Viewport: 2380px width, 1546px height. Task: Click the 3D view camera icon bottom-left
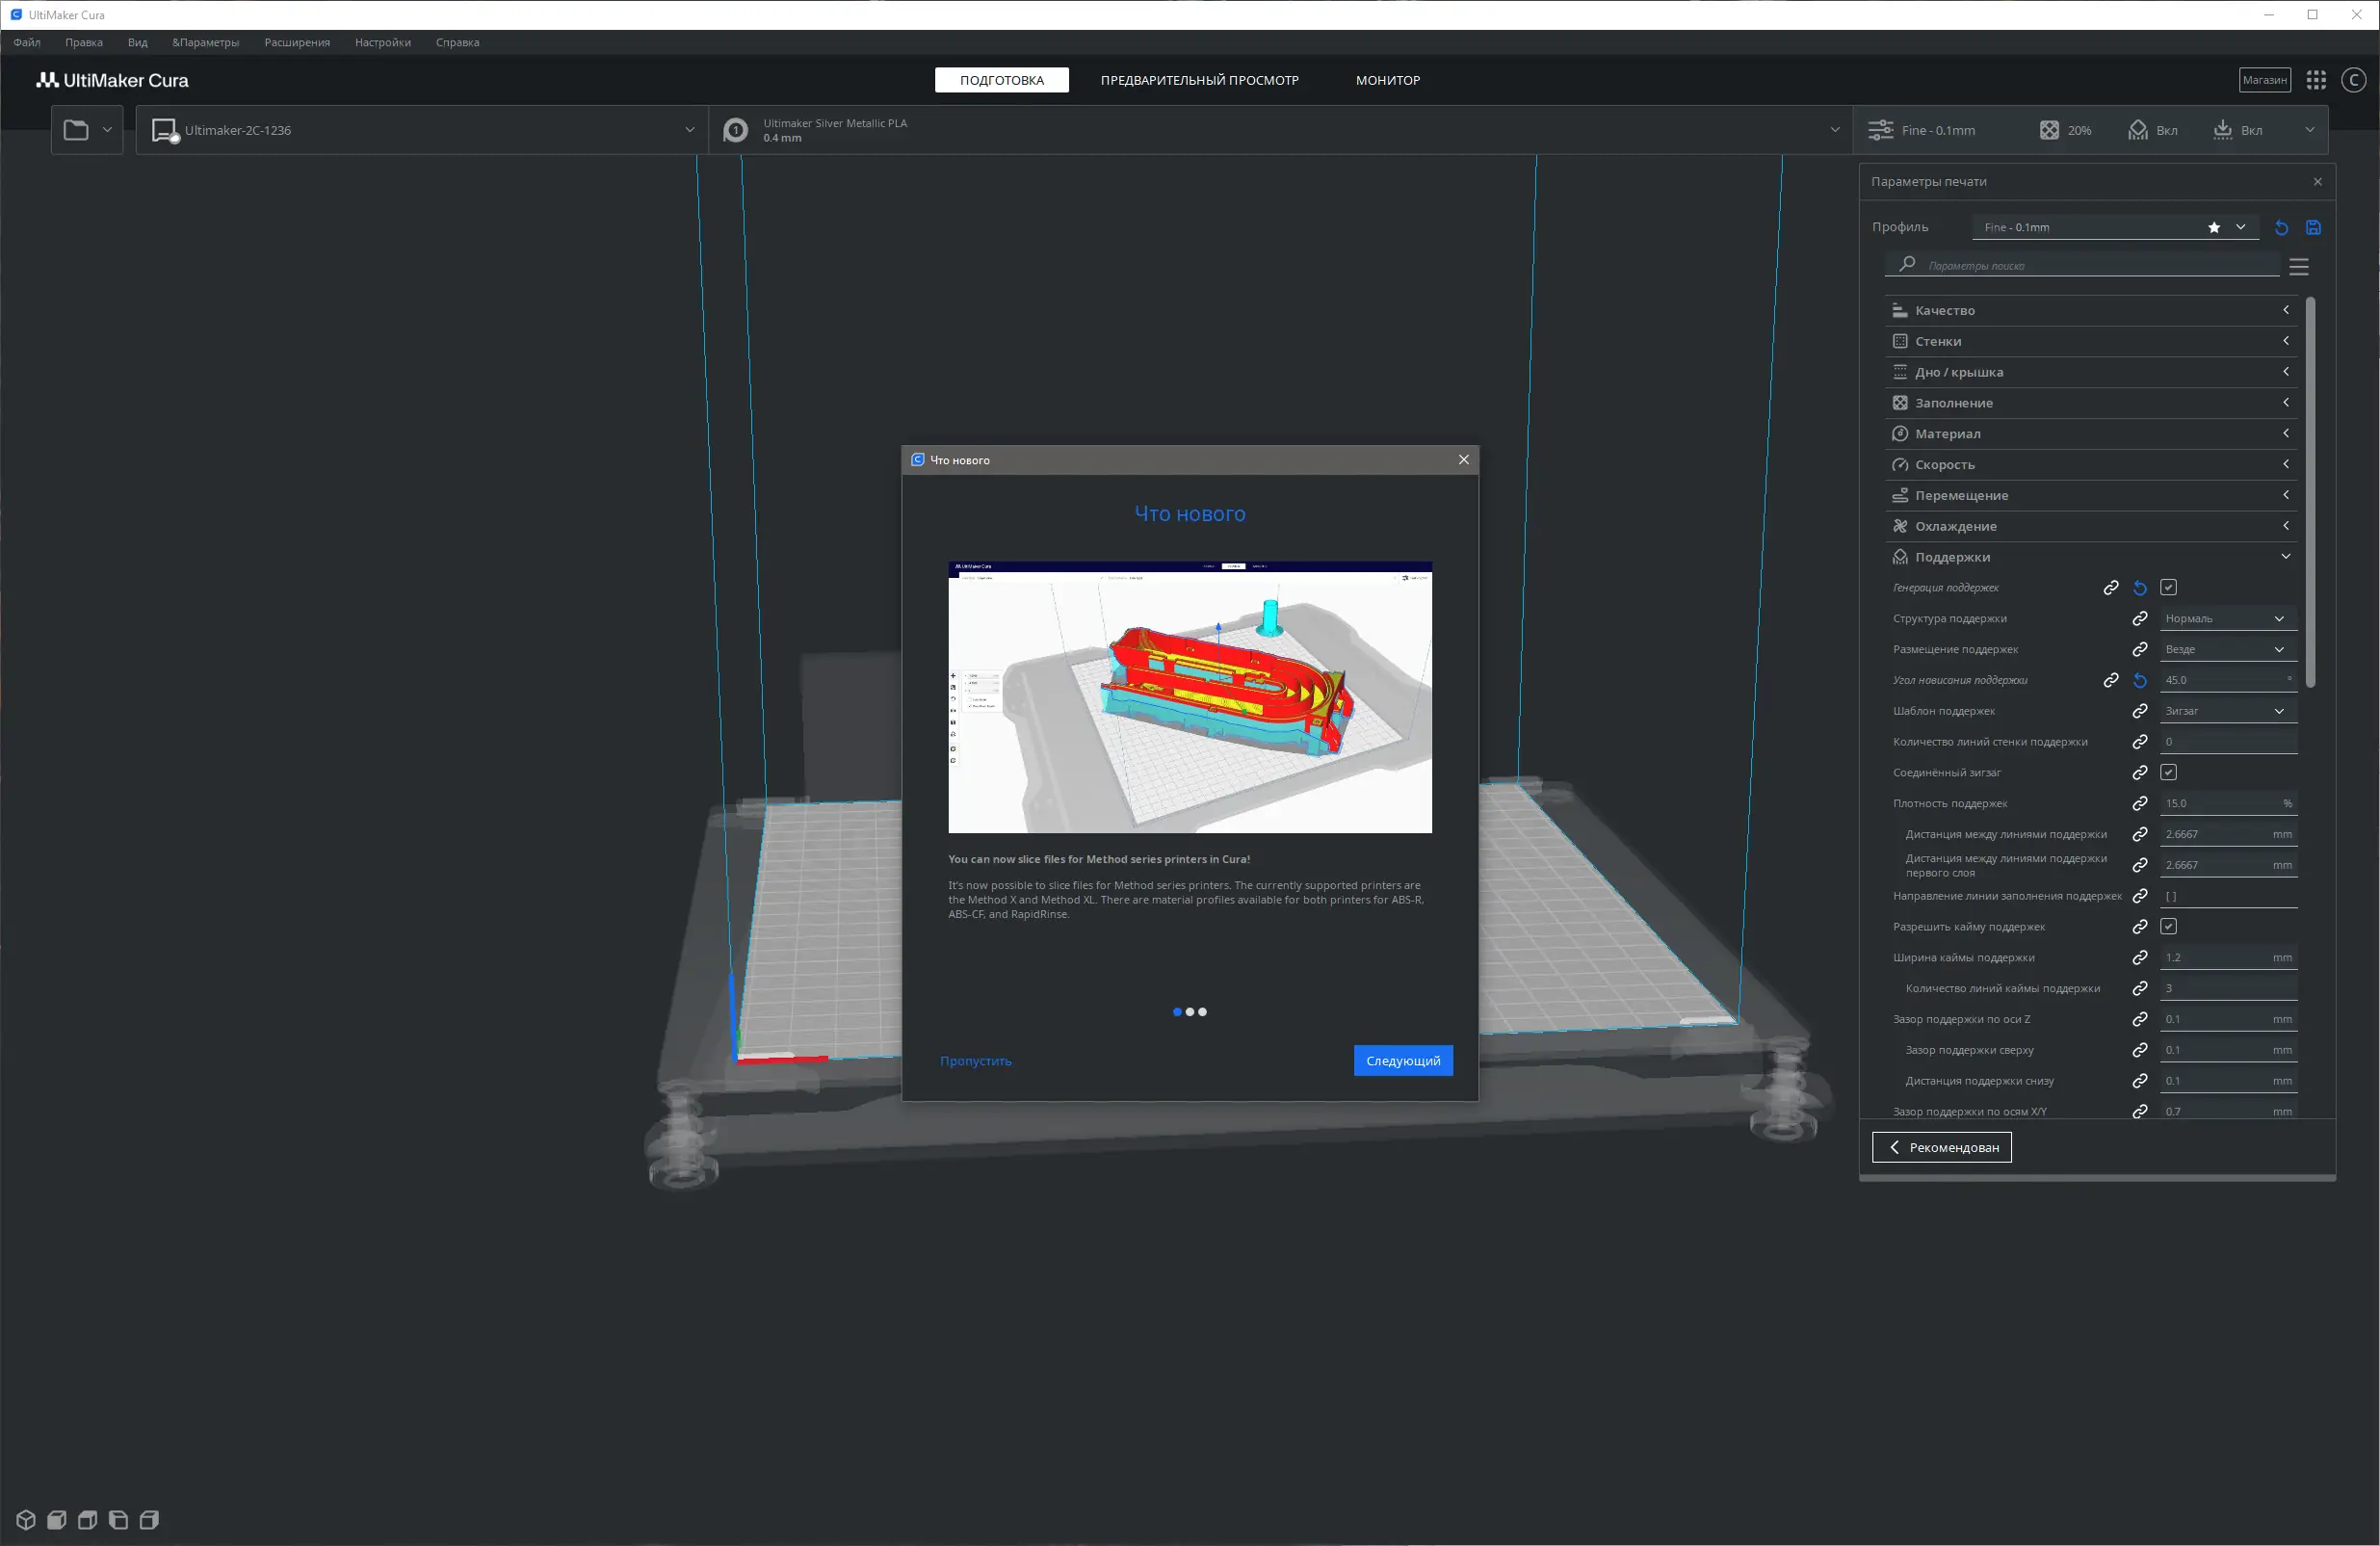click(x=26, y=1520)
